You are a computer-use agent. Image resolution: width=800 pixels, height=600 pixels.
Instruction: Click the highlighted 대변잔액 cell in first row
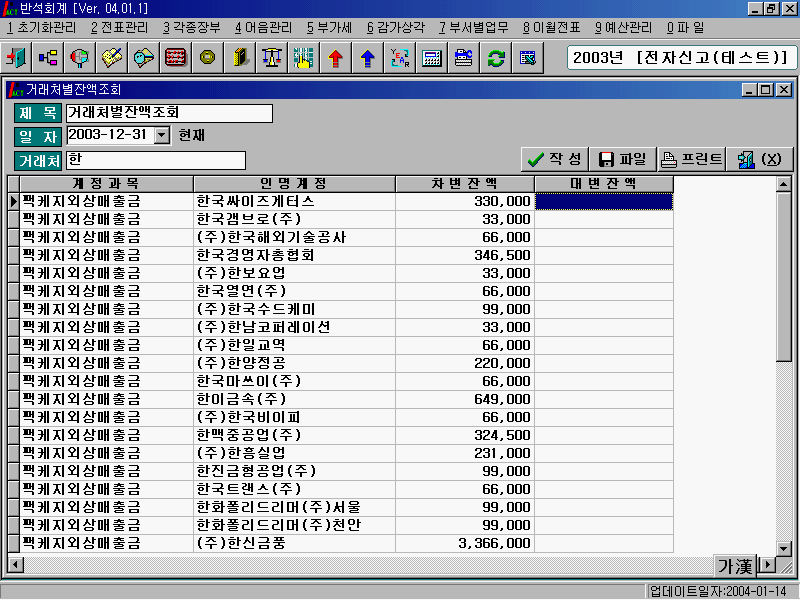[x=604, y=202]
